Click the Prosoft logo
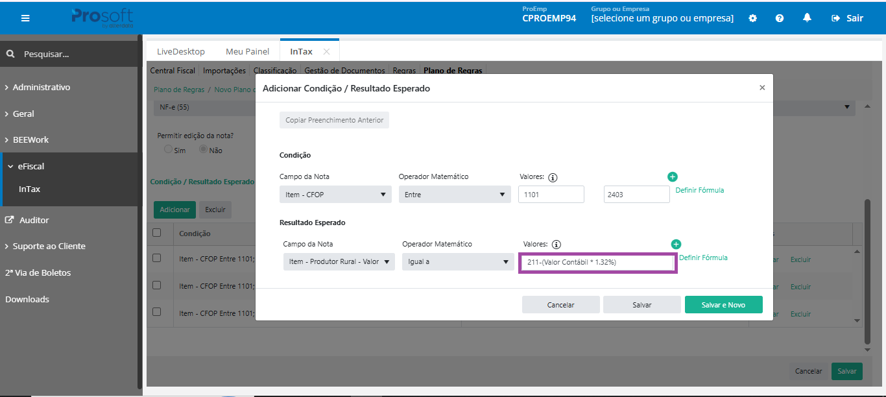The height and width of the screenshot is (397, 886). pyautogui.click(x=102, y=18)
